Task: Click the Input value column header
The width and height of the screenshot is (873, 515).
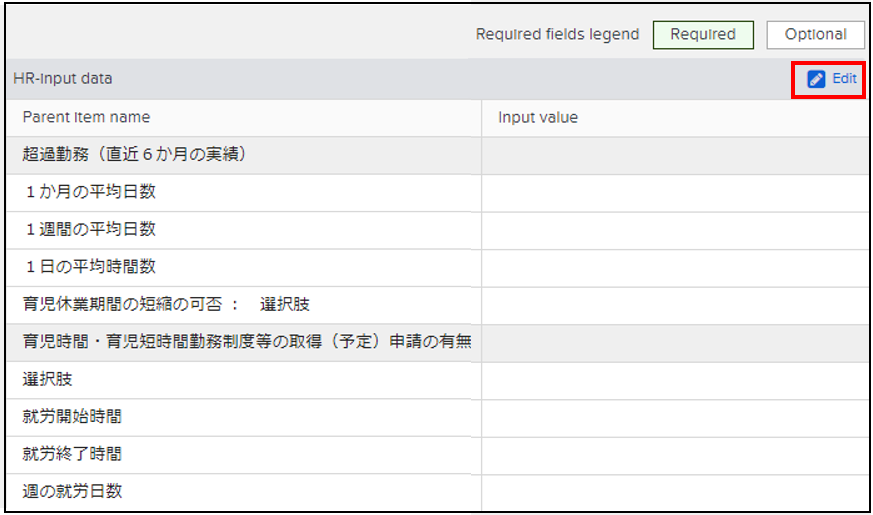Action: 538,117
